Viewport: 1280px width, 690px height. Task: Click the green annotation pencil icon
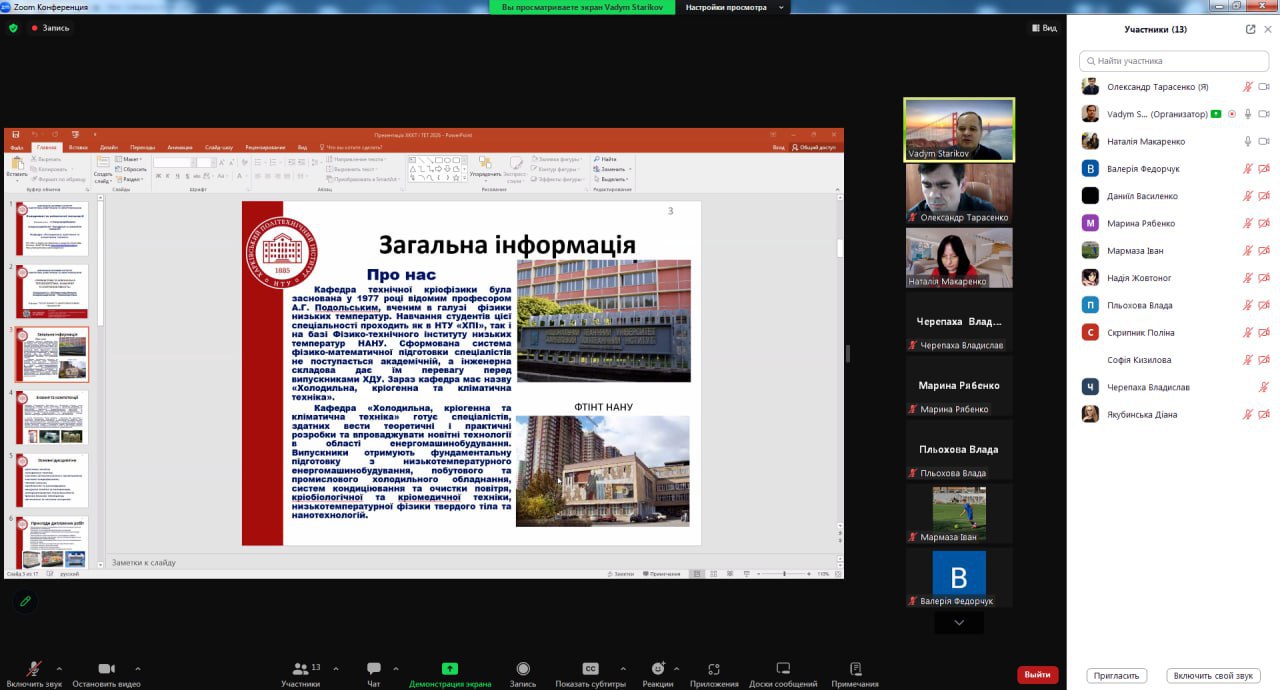pos(25,601)
